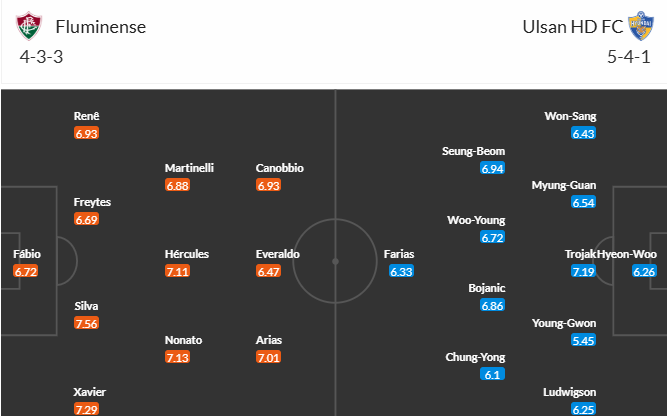Select Xavier's 7.29 rating badge
The image size is (667, 416).
[86, 409]
